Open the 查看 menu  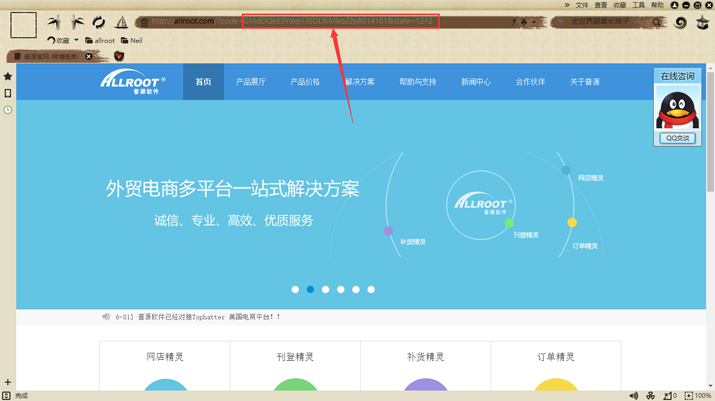pyautogui.click(x=601, y=5)
